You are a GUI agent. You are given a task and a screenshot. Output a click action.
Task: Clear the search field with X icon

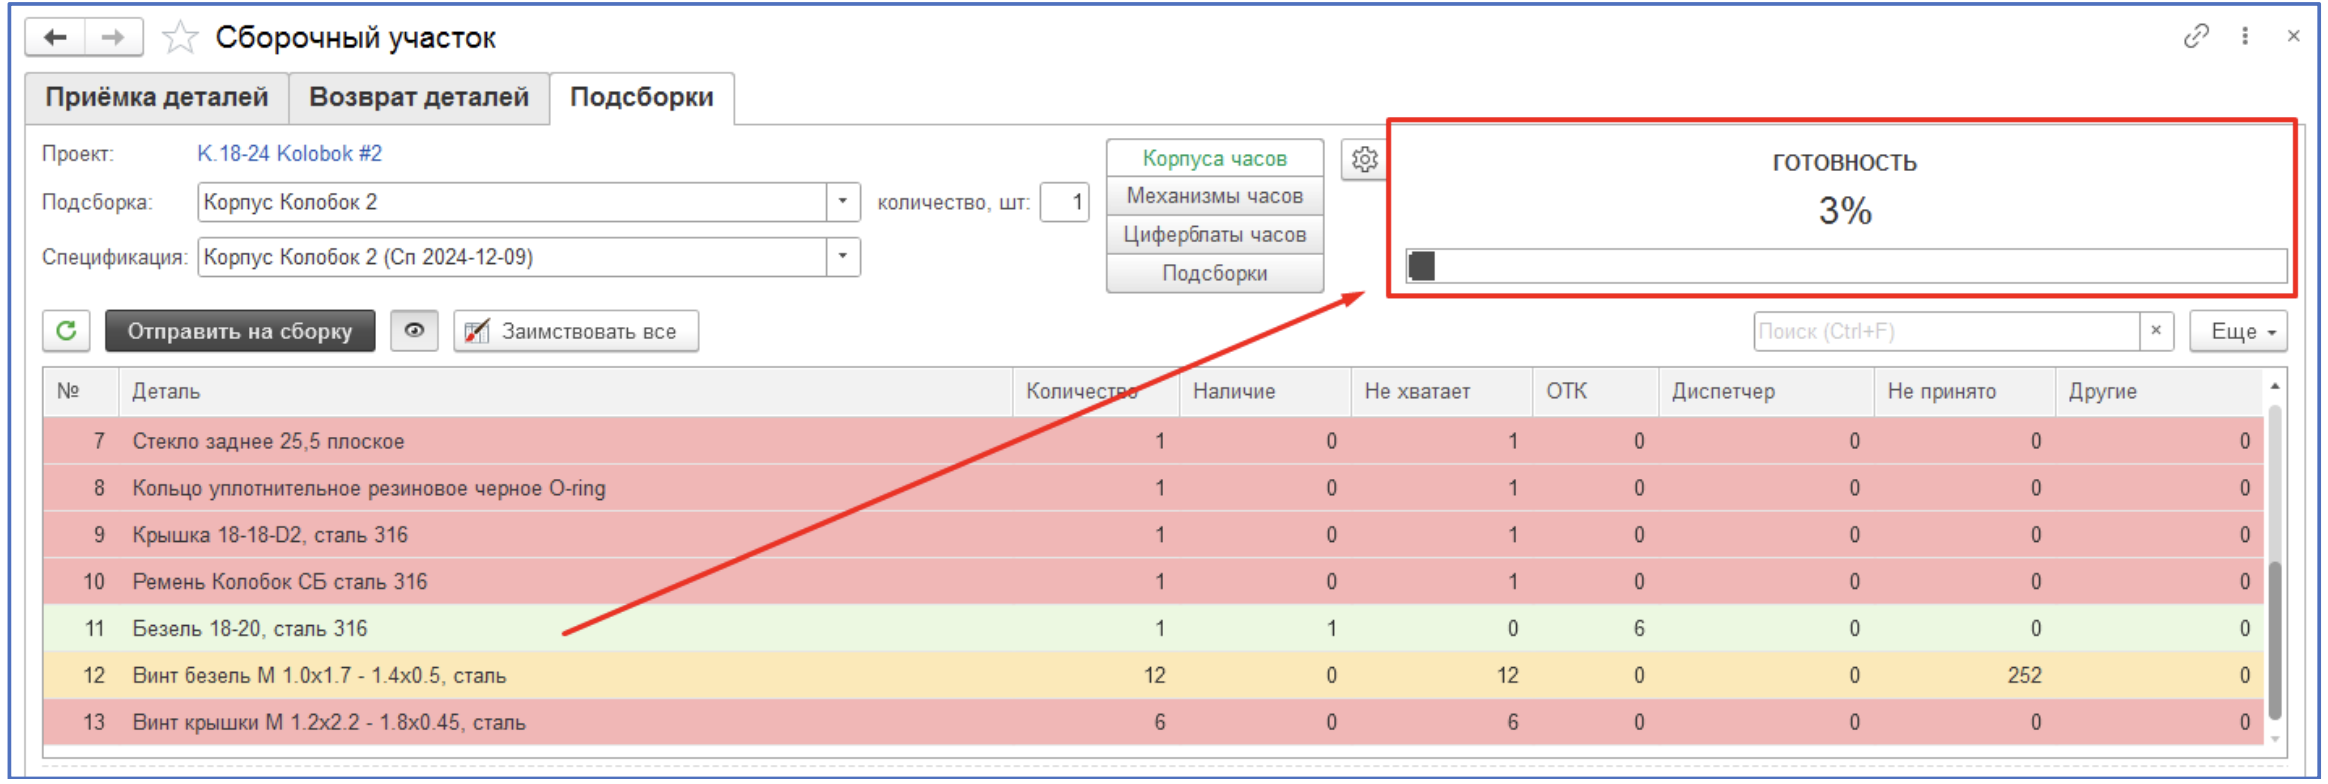click(x=2156, y=331)
